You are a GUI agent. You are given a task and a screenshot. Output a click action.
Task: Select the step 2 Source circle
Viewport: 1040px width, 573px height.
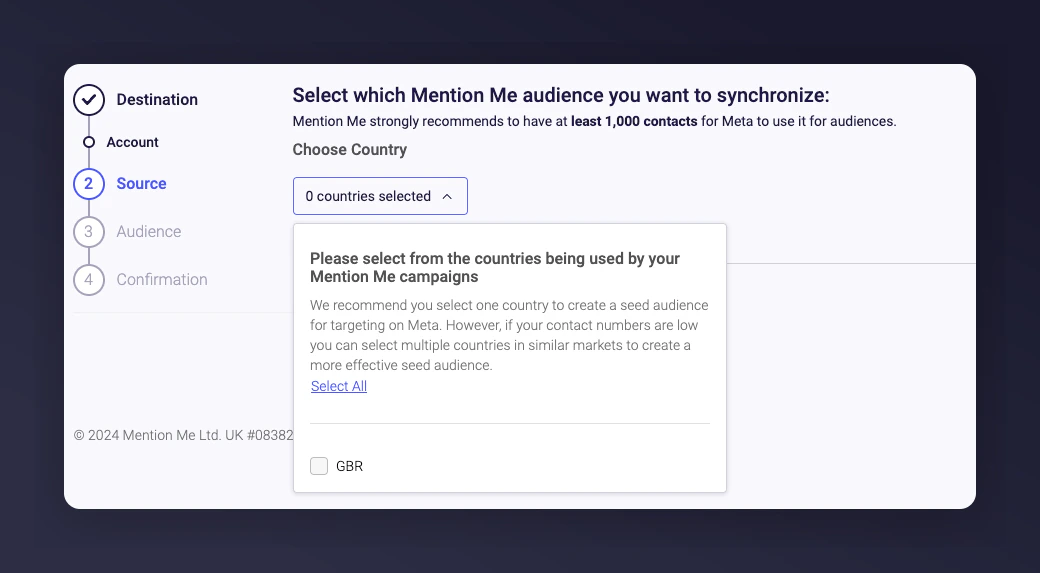[x=89, y=184]
